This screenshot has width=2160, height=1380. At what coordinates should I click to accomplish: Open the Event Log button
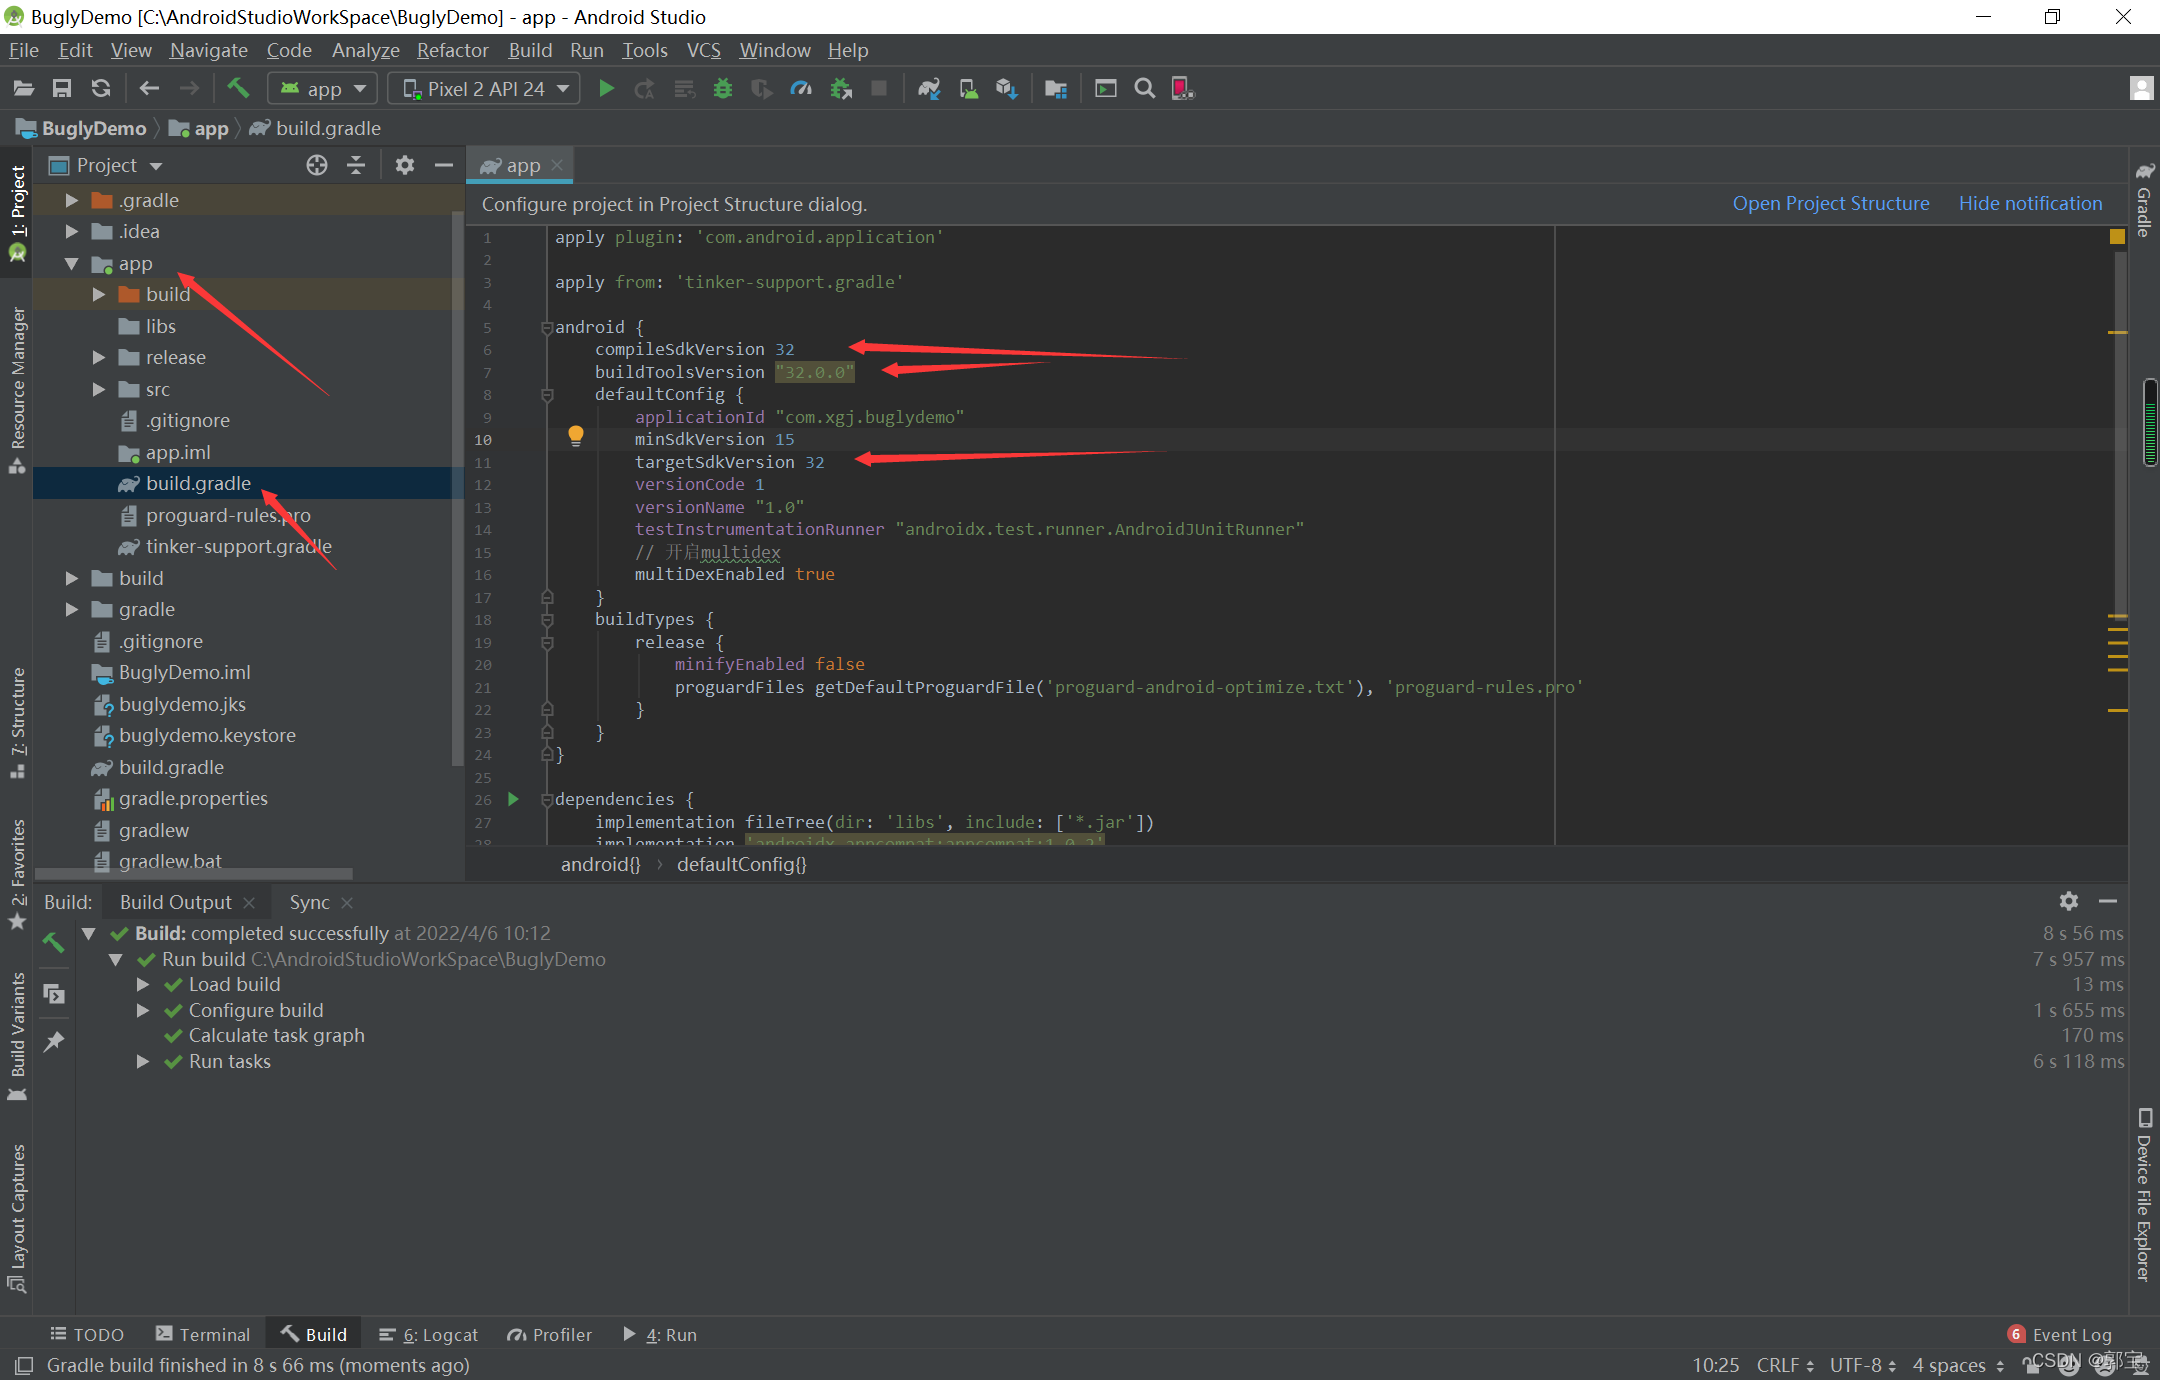(x=2059, y=1334)
